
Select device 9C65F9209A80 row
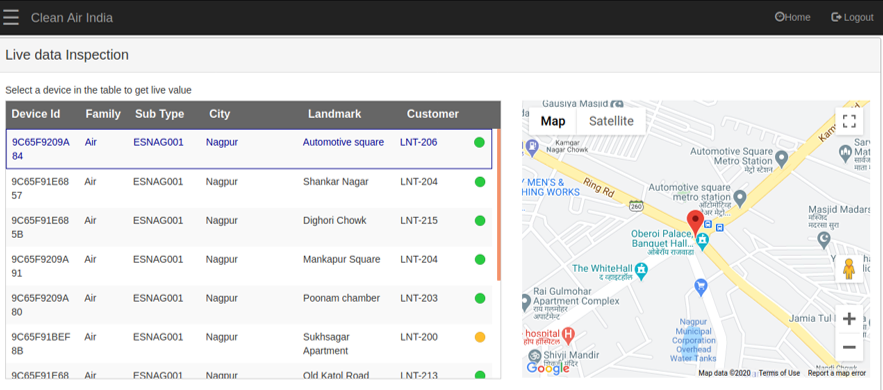pyautogui.click(x=249, y=305)
